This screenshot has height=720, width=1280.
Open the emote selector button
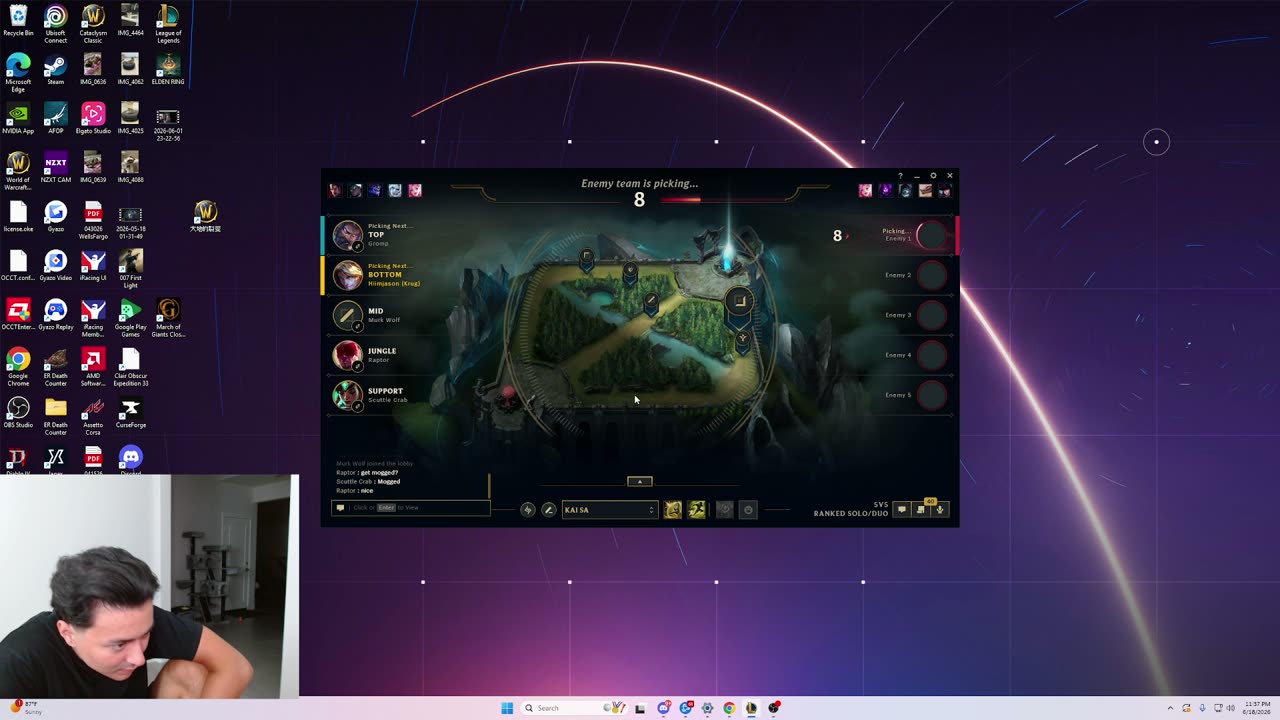click(748, 510)
